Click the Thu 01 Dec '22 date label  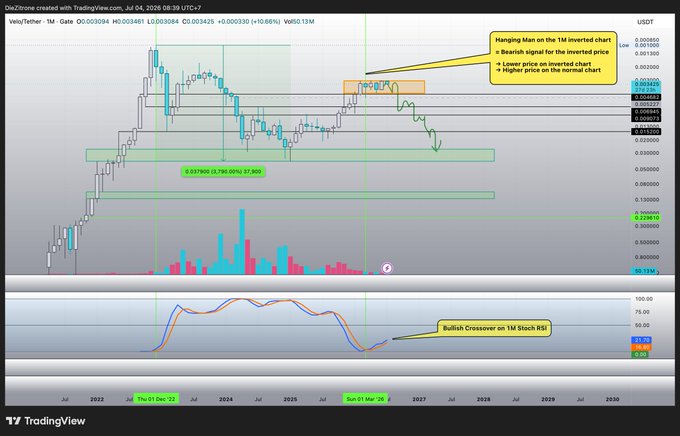click(156, 399)
